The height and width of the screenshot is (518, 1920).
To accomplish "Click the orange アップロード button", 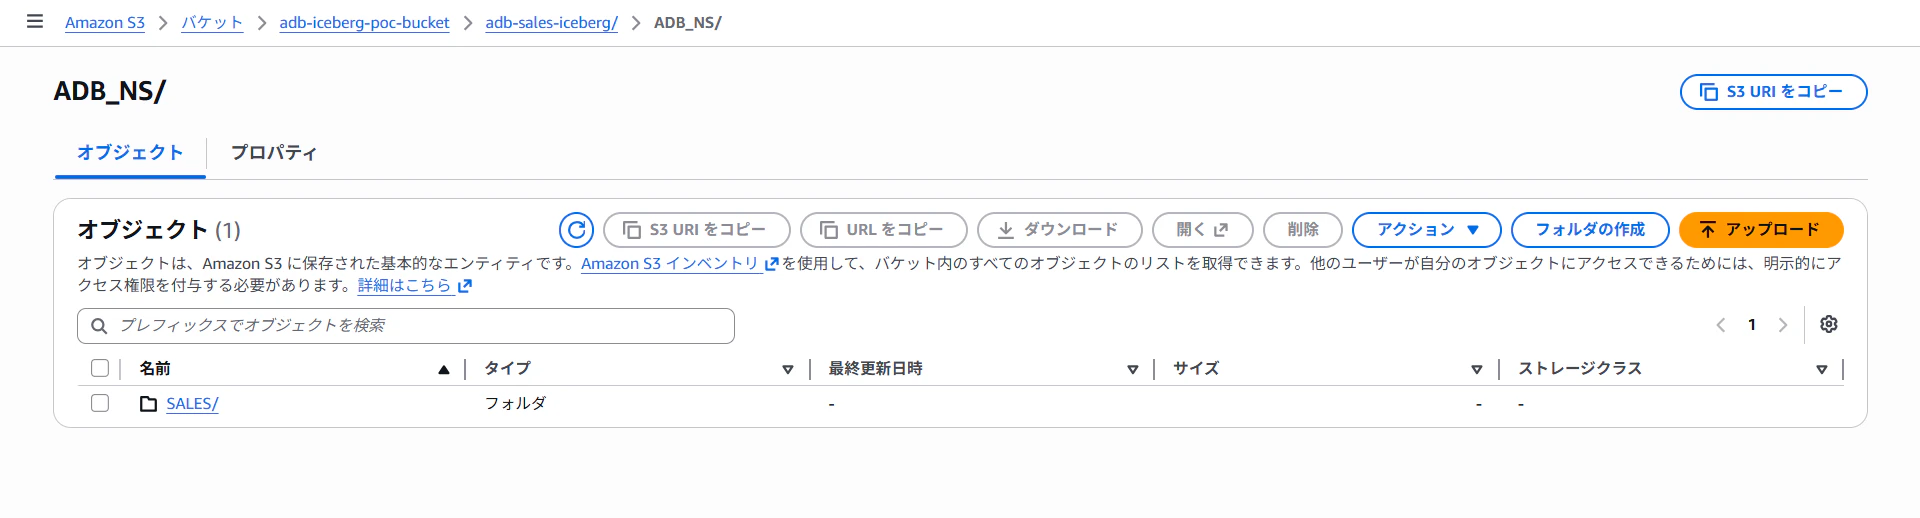I will click(1761, 230).
